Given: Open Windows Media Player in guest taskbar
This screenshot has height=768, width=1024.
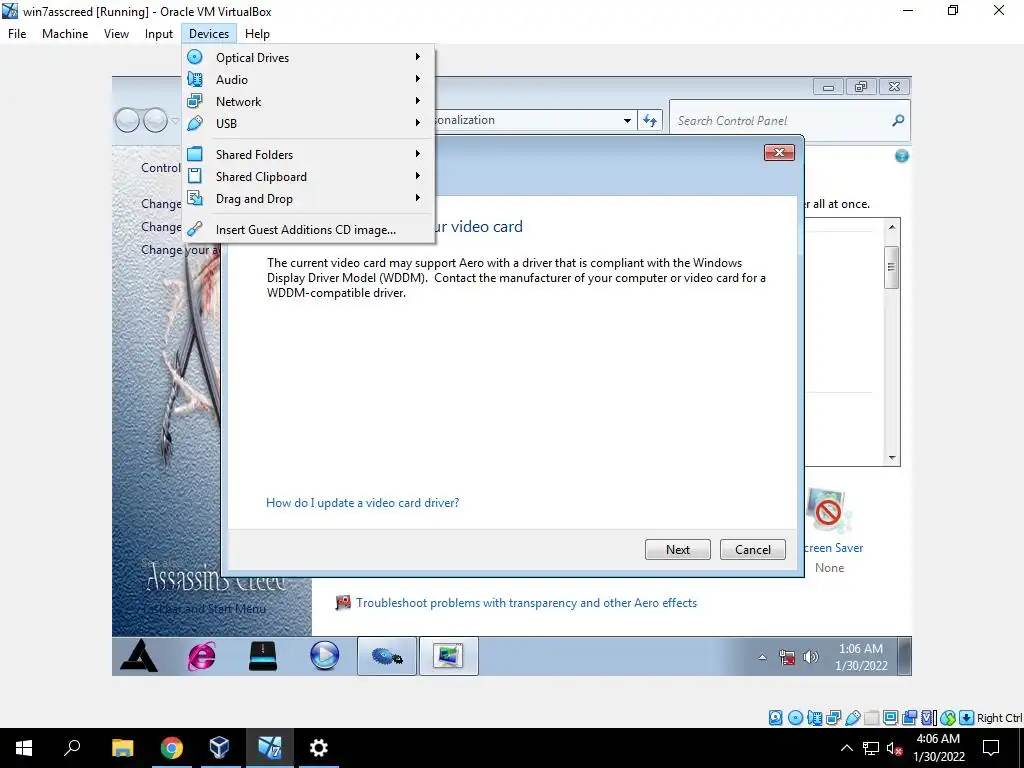Looking at the screenshot, I should point(325,656).
